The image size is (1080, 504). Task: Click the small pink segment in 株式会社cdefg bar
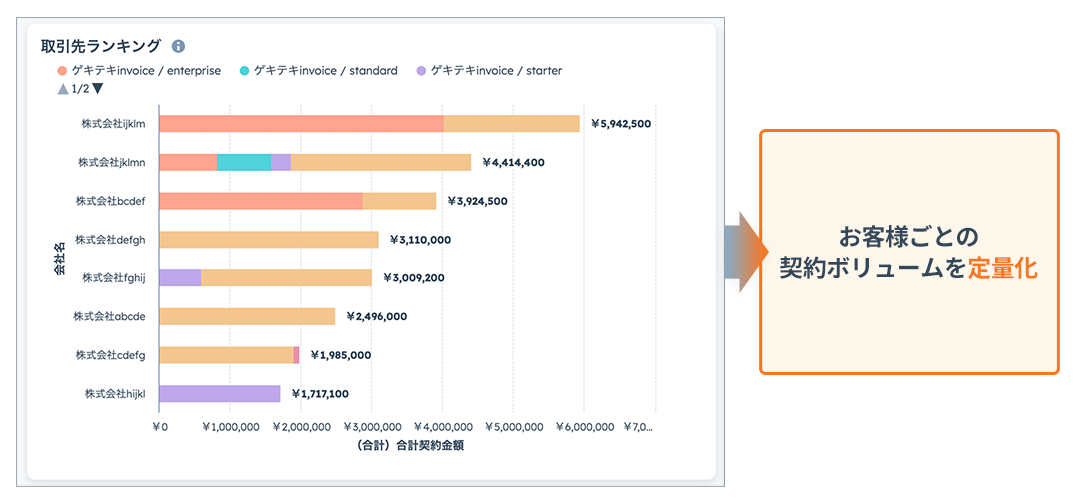[x=296, y=355]
